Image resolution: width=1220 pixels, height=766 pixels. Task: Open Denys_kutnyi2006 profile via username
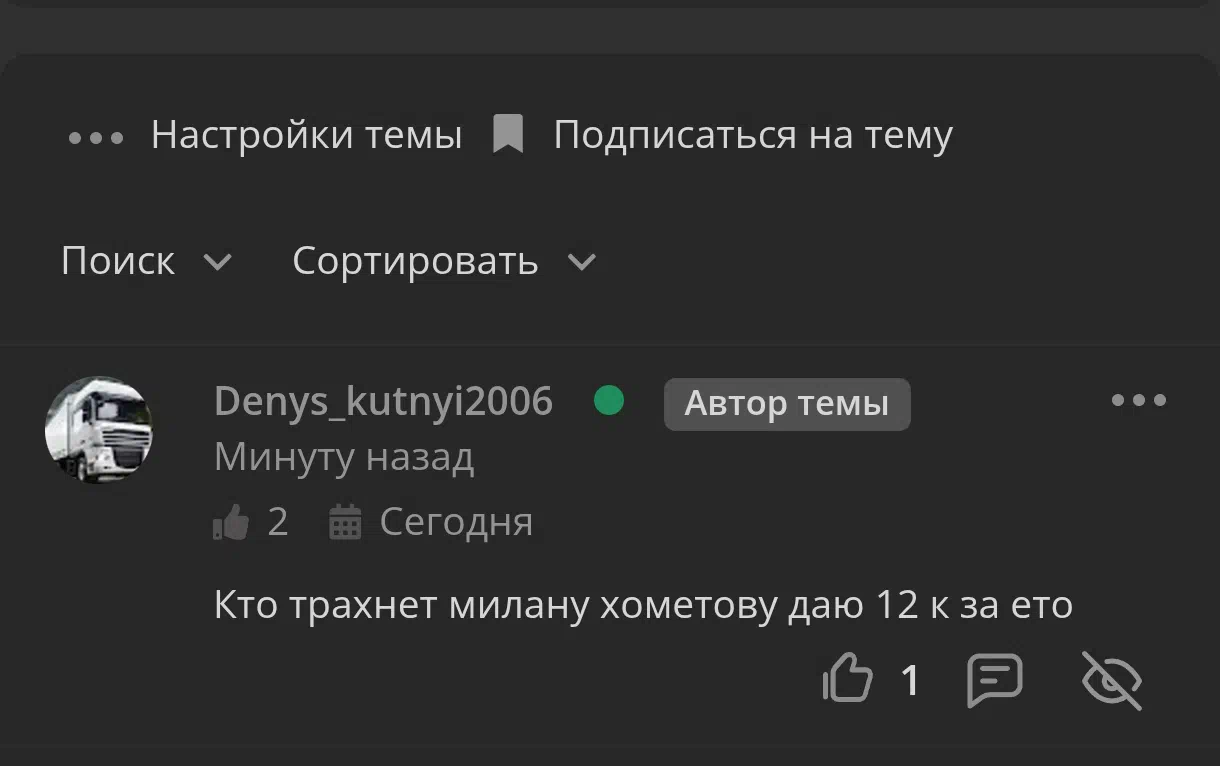click(383, 401)
